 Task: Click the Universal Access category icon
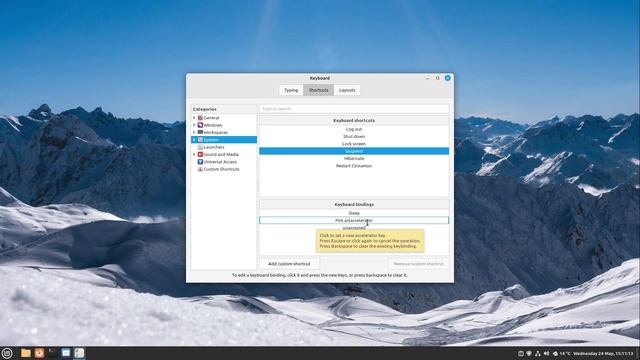(200, 162)
